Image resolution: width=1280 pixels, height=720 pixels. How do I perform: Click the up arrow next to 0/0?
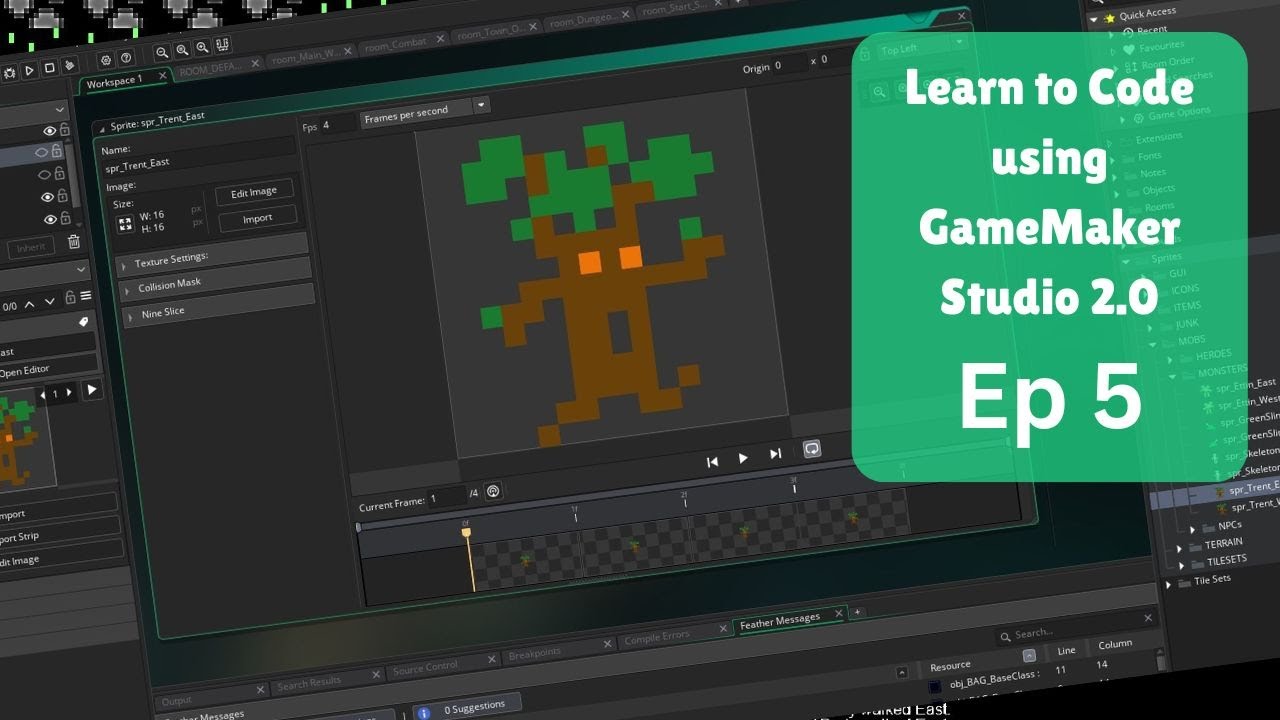(29, 303)
